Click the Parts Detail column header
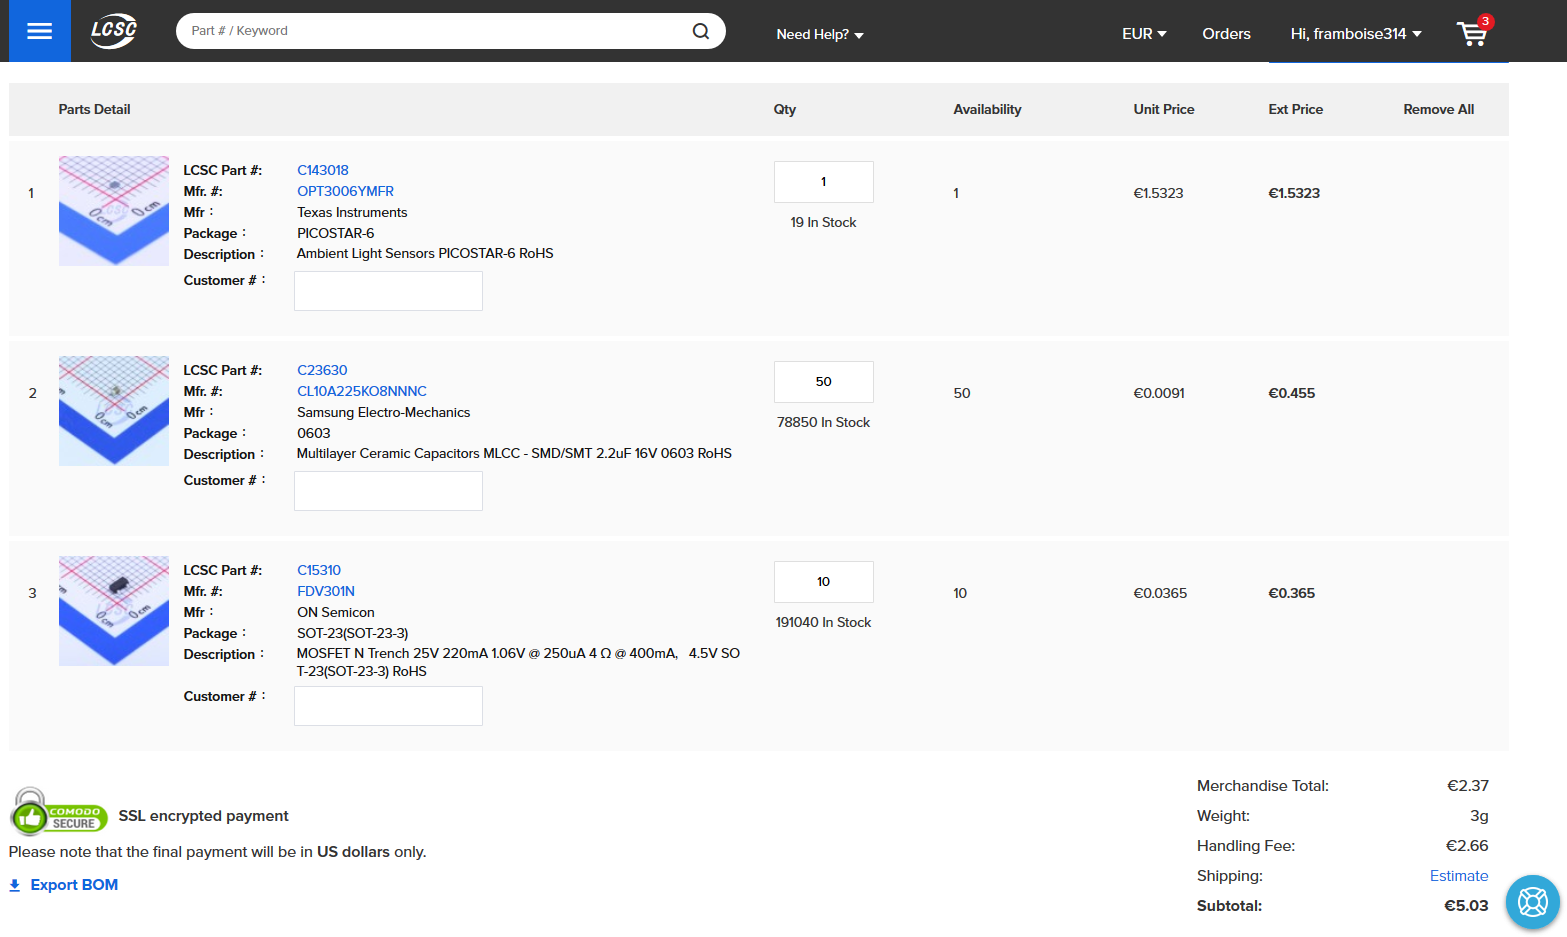 coord(94,109)
